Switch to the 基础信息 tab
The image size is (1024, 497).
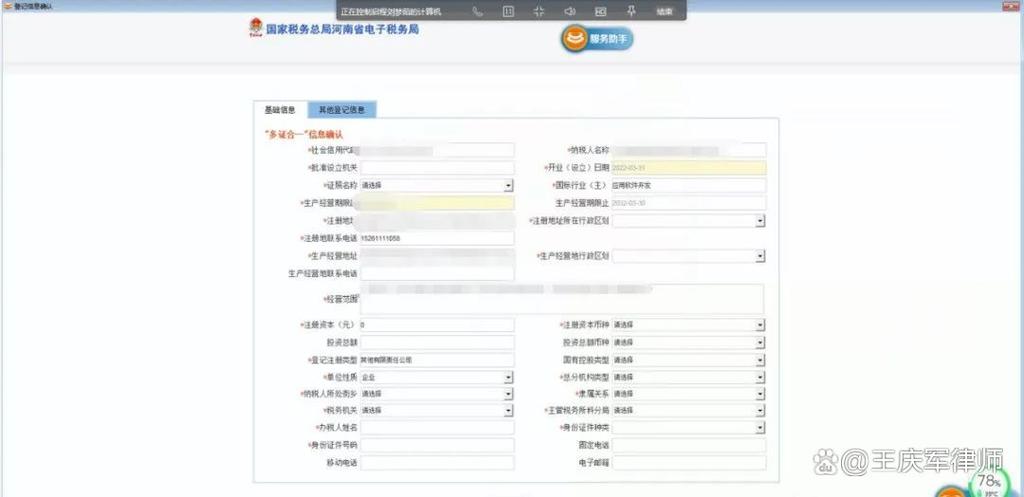point(280,110)
